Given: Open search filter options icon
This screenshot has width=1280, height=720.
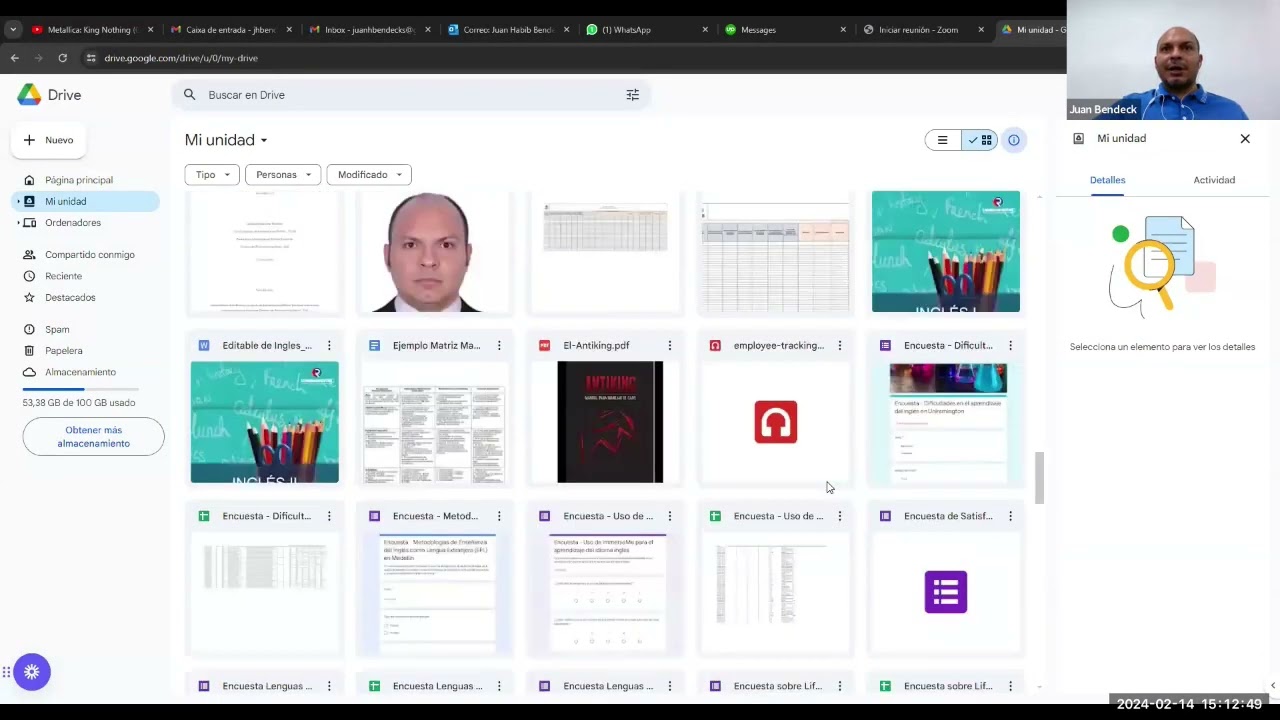Looking at the screenshot, I should tap(632, 95).
